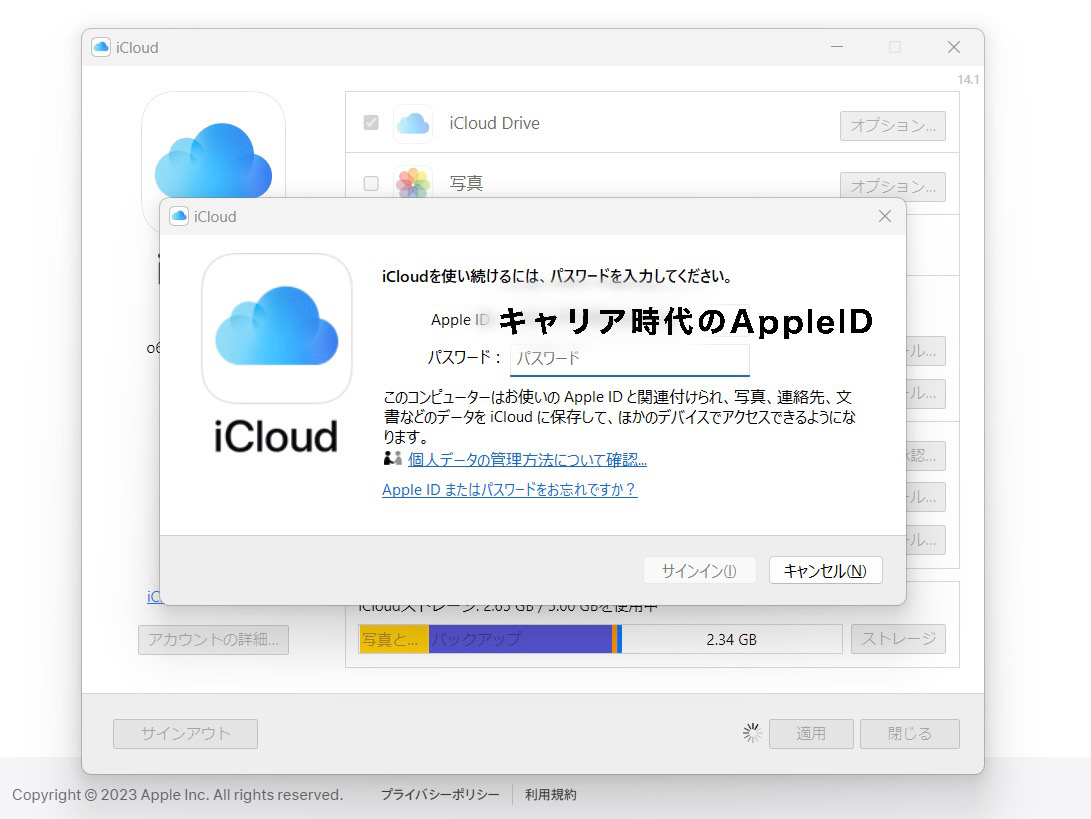1091x819 pixels.
Task: Toggle the 写真 checkbox
Action: coord(371,183)
